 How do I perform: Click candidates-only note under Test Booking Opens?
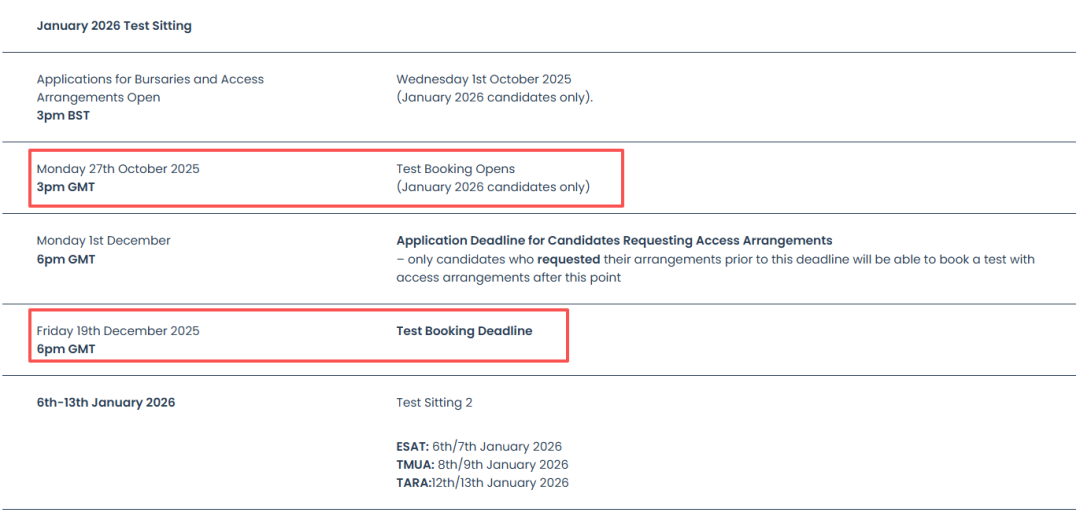pyautogui.click(x=492, y=187)
